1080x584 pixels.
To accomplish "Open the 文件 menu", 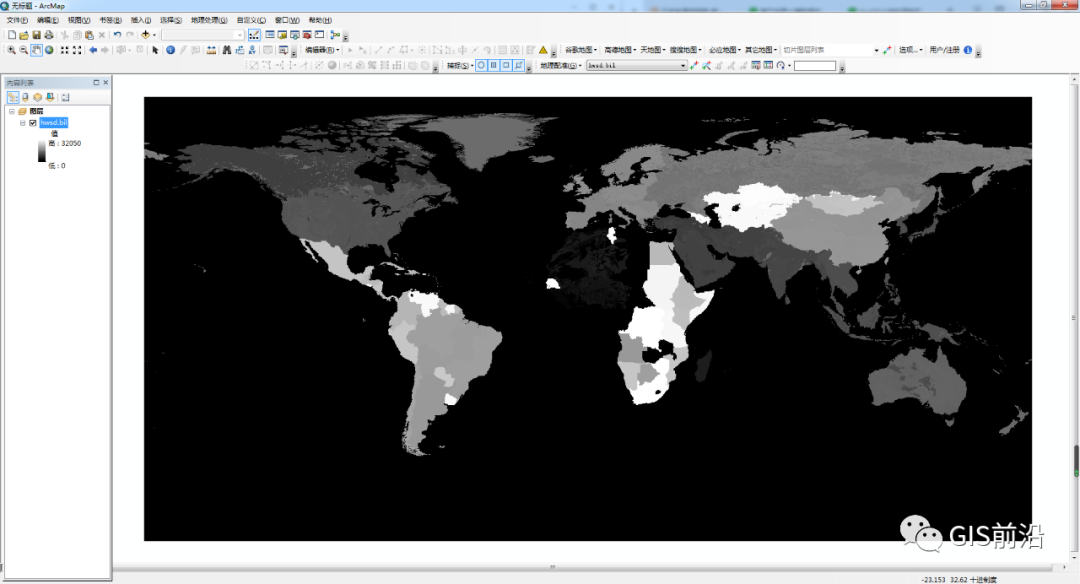I will tap(17, 20).
